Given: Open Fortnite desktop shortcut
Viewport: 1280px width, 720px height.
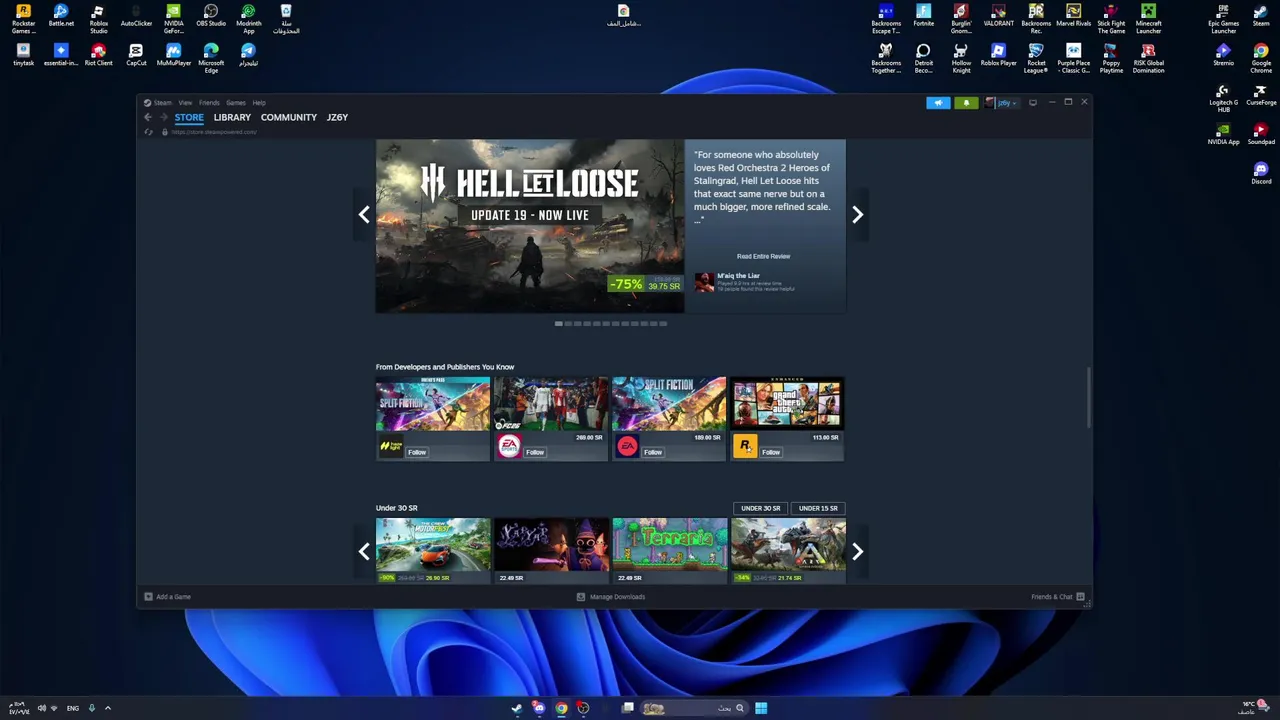Looking at the screenshot, I should click(x=923, y=16).
